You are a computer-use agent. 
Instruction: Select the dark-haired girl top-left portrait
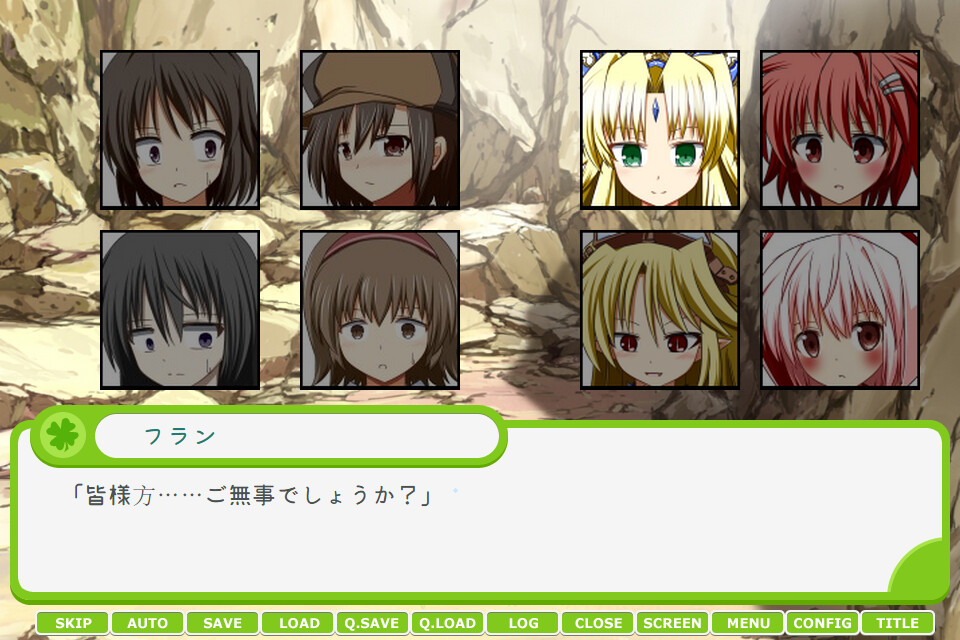pos(180,130)
